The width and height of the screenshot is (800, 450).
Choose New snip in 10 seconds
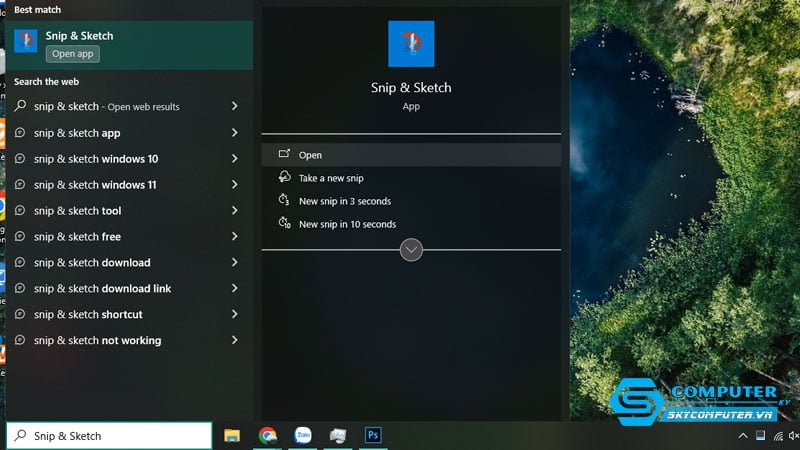pyautogui.click(x=411, y=224)
